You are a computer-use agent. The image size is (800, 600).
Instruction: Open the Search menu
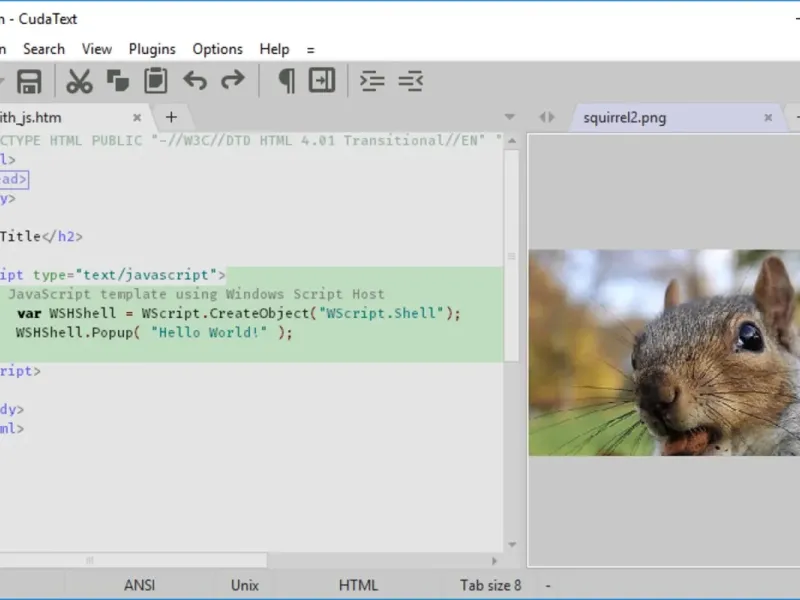[44, 49]
